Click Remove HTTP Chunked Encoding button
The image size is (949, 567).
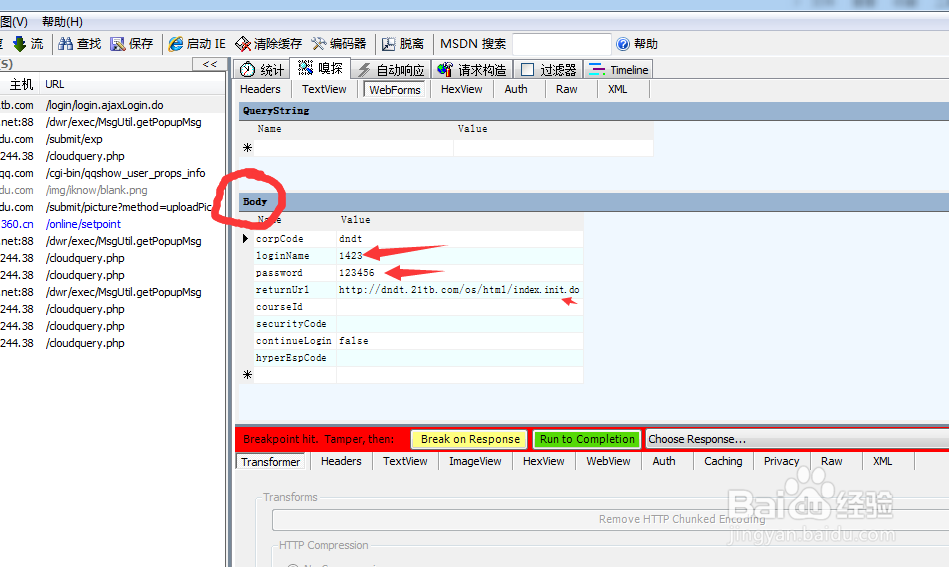pos(611,519)
